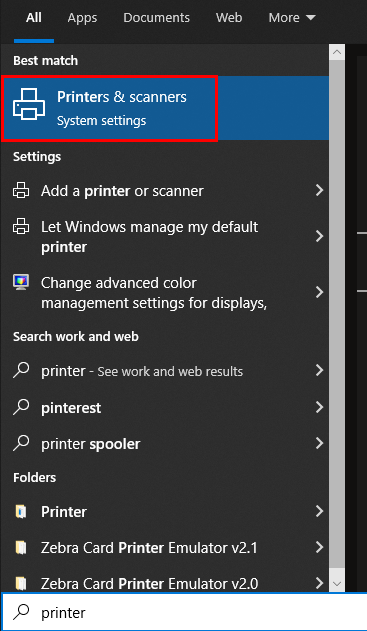The height and width of the screenshot is (631, 367).
Task: Click the search magnifier icon in the search box
Action: [x=21, y=612]
